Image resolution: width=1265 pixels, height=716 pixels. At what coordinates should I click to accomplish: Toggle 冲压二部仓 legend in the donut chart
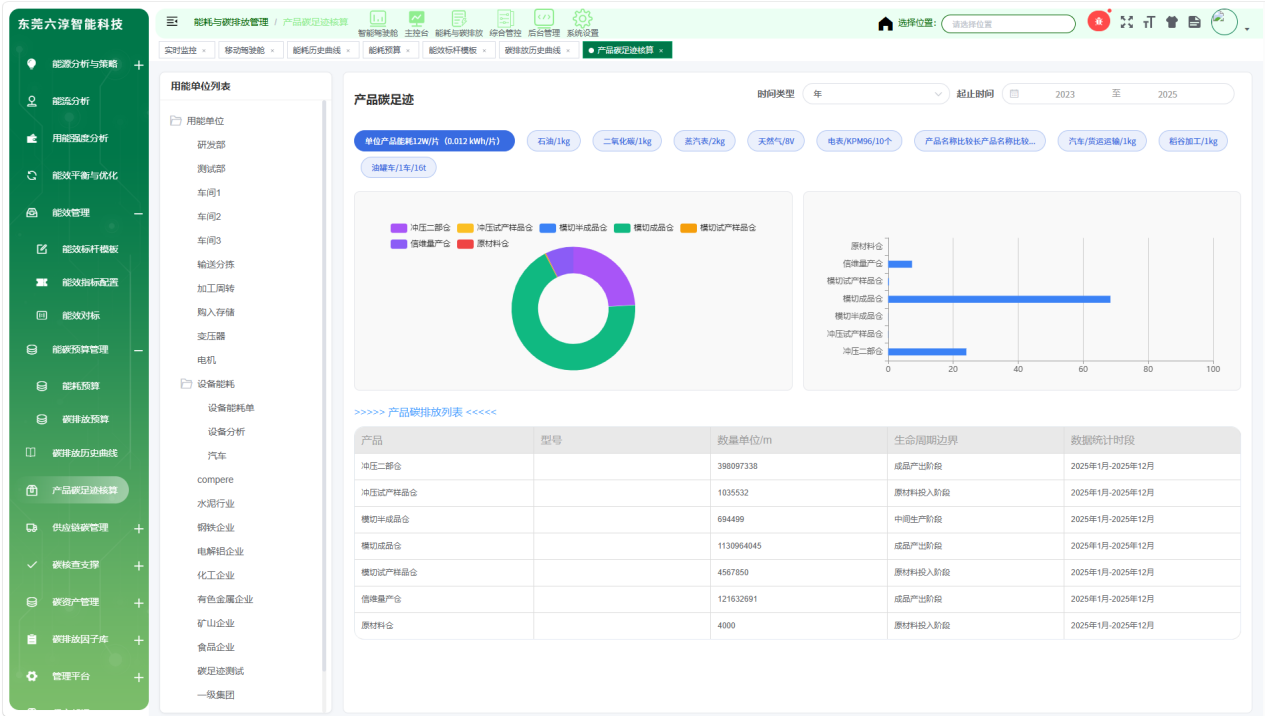coord(420,228)
